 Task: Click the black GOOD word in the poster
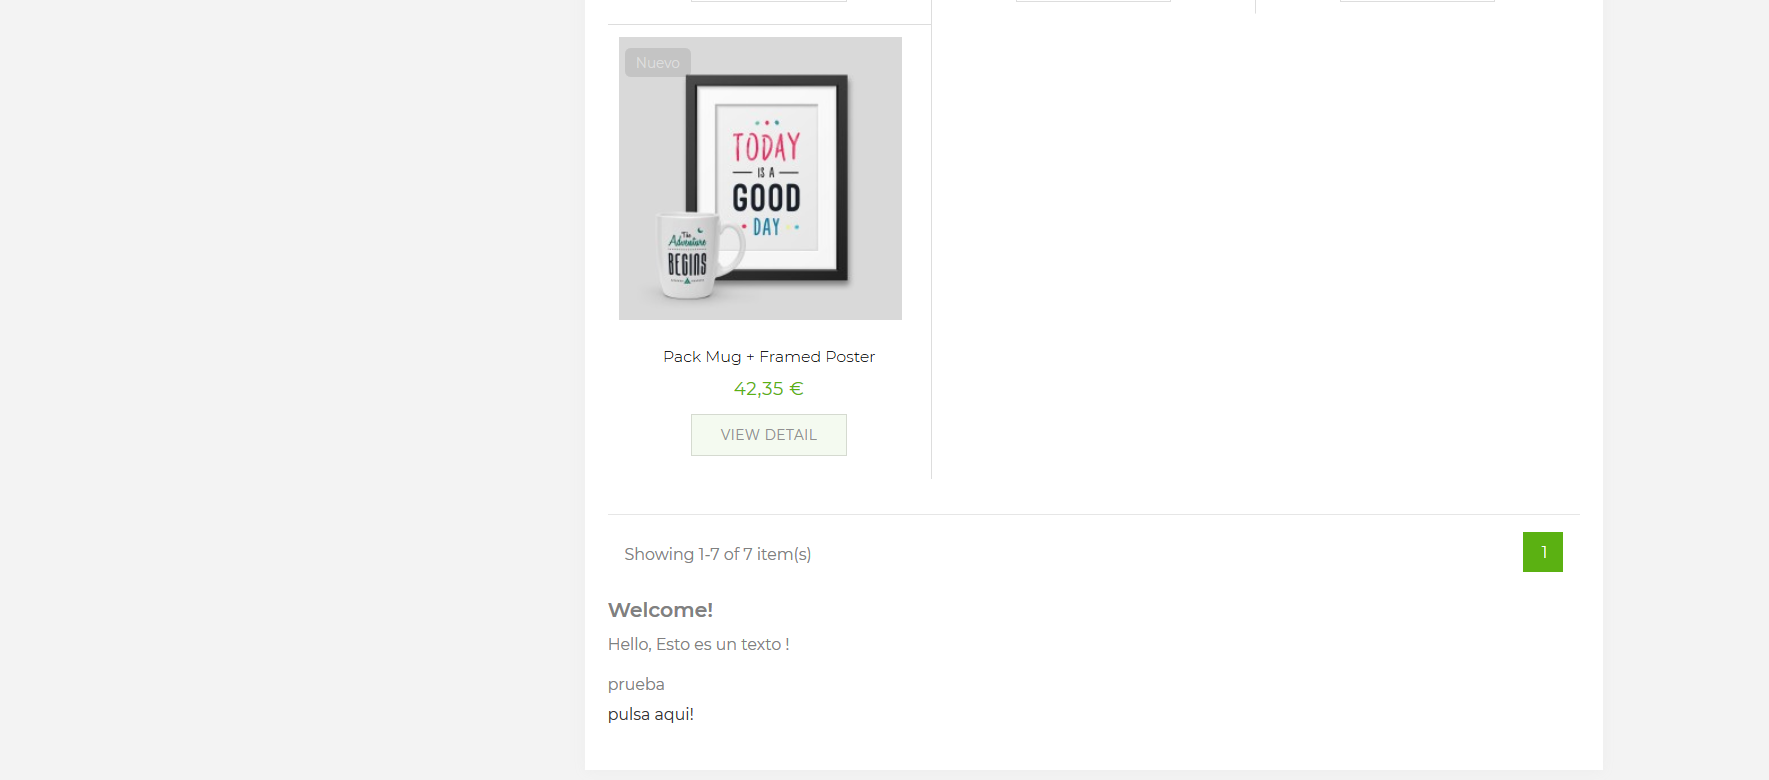pos(766,197)
